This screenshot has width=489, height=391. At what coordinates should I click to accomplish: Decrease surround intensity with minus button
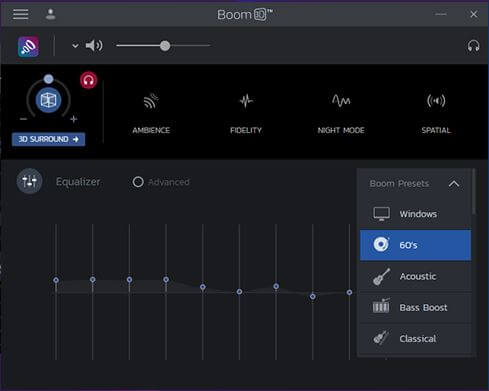(x=23, y=119)
